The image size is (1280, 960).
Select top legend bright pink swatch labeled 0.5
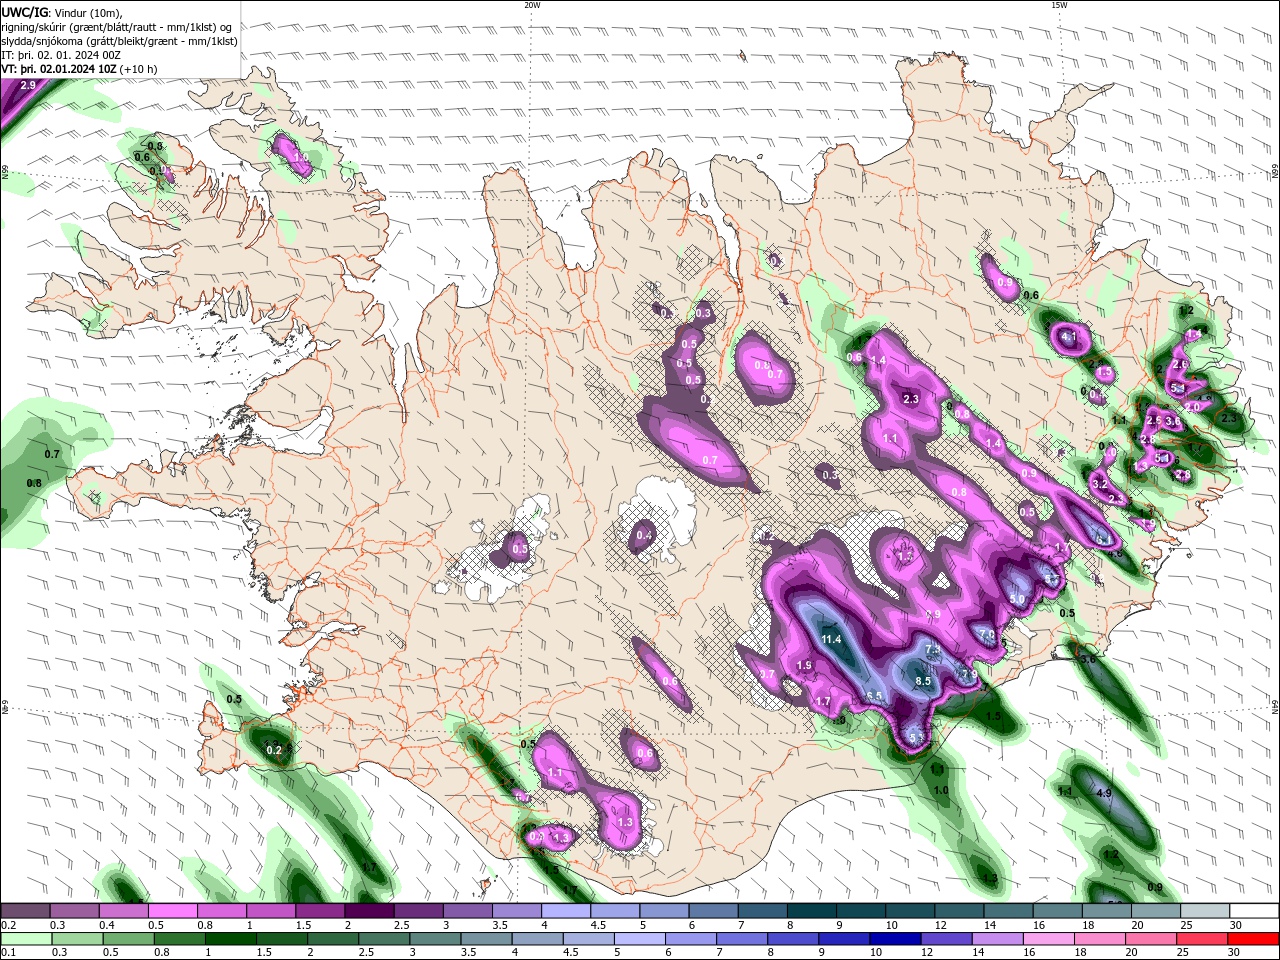pos(172,911)
